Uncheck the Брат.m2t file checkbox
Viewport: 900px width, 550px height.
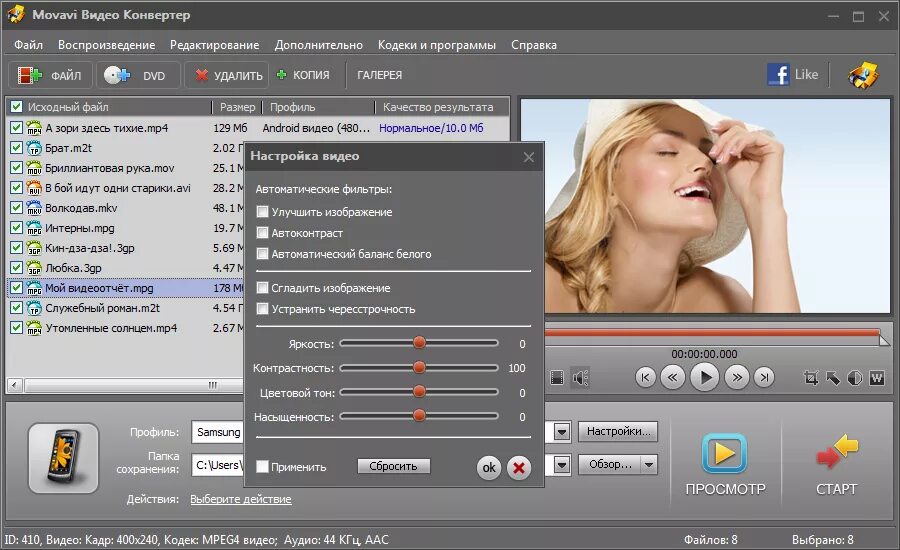click(17, 148)
